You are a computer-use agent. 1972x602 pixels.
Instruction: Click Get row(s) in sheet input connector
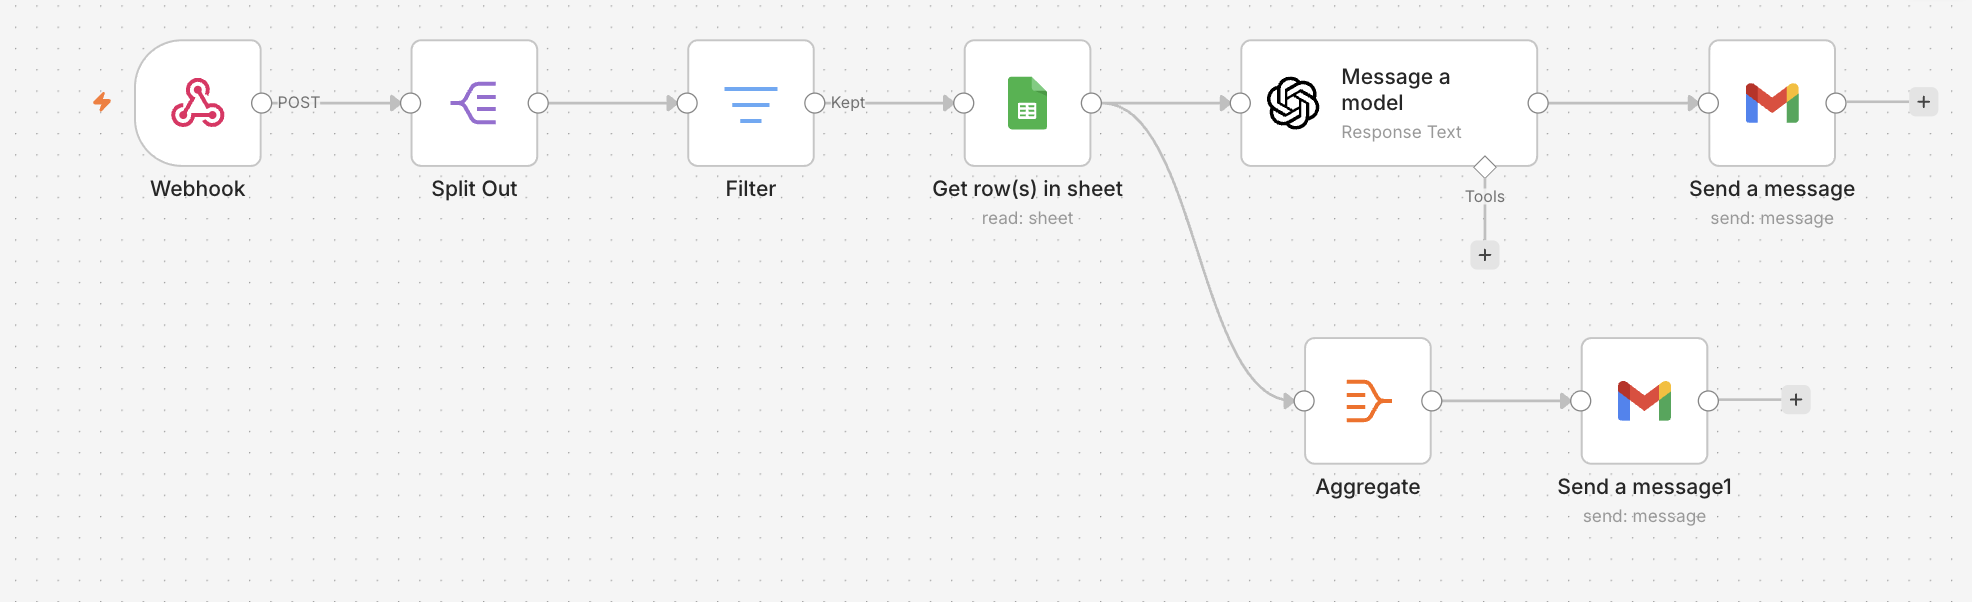click(x=964, y=103)
